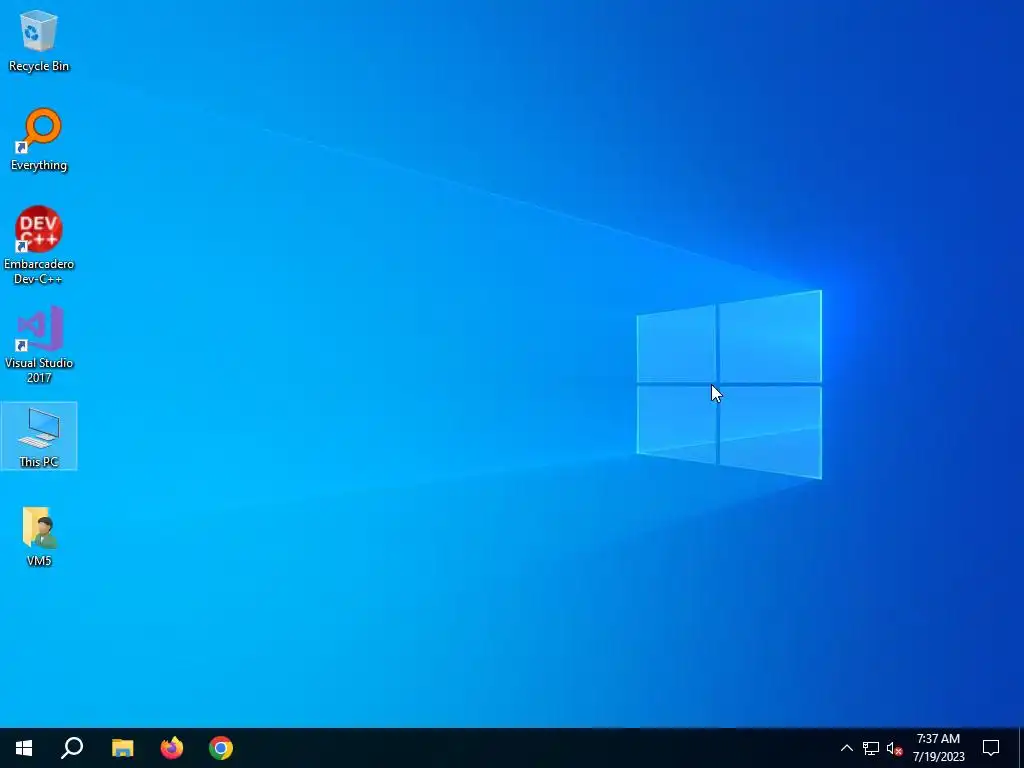
Task: Click the Show desktop sliver at the taskbar's far end
Action: pyautogui.click(x=1021, y=748)
